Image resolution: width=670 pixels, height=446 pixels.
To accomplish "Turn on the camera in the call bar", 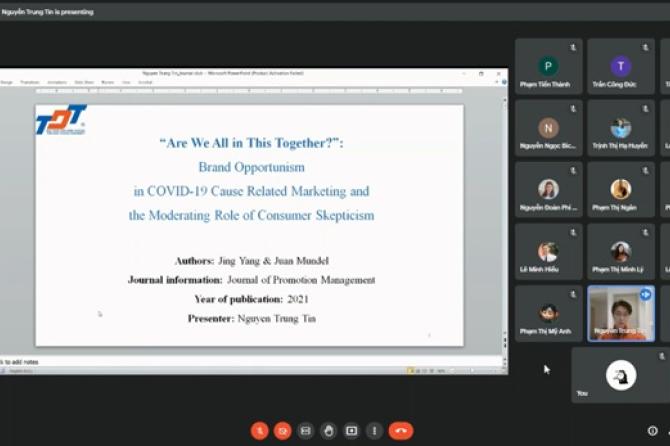I will pos(283,431).
